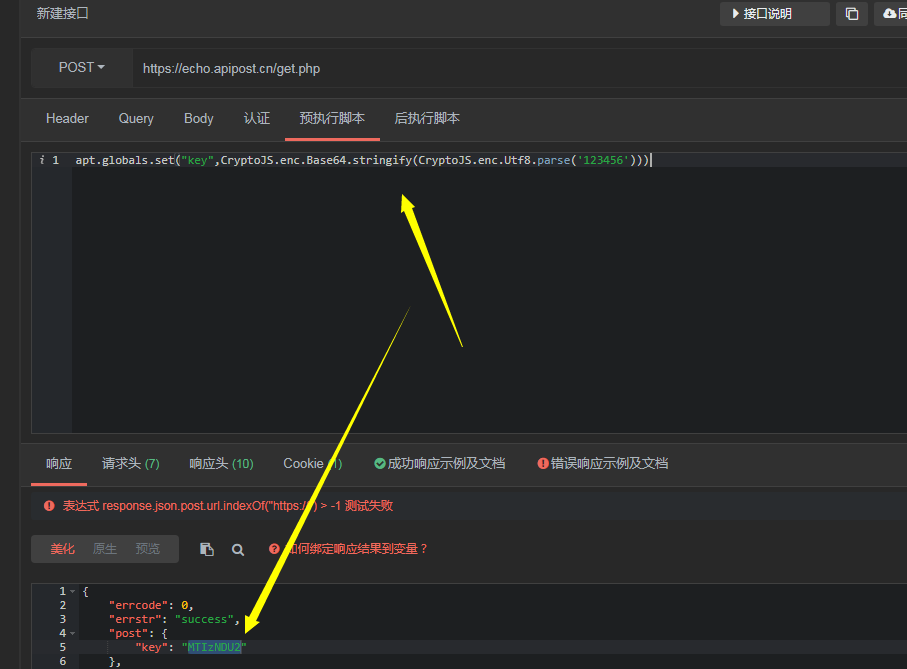Screen dimensions: 907x669
Task: Open the POST request method dropdown
Action: pos(81,67)
